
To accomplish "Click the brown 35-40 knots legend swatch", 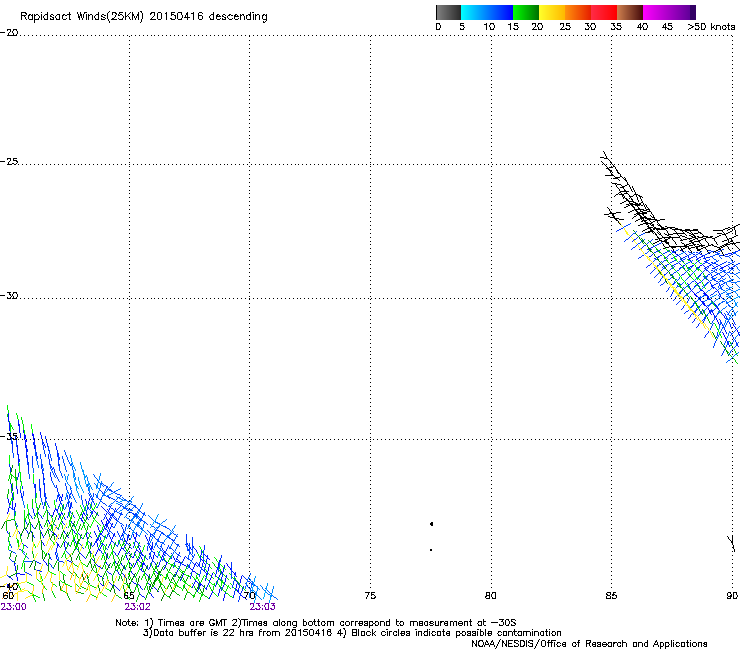I will click(x=630, y=12).
